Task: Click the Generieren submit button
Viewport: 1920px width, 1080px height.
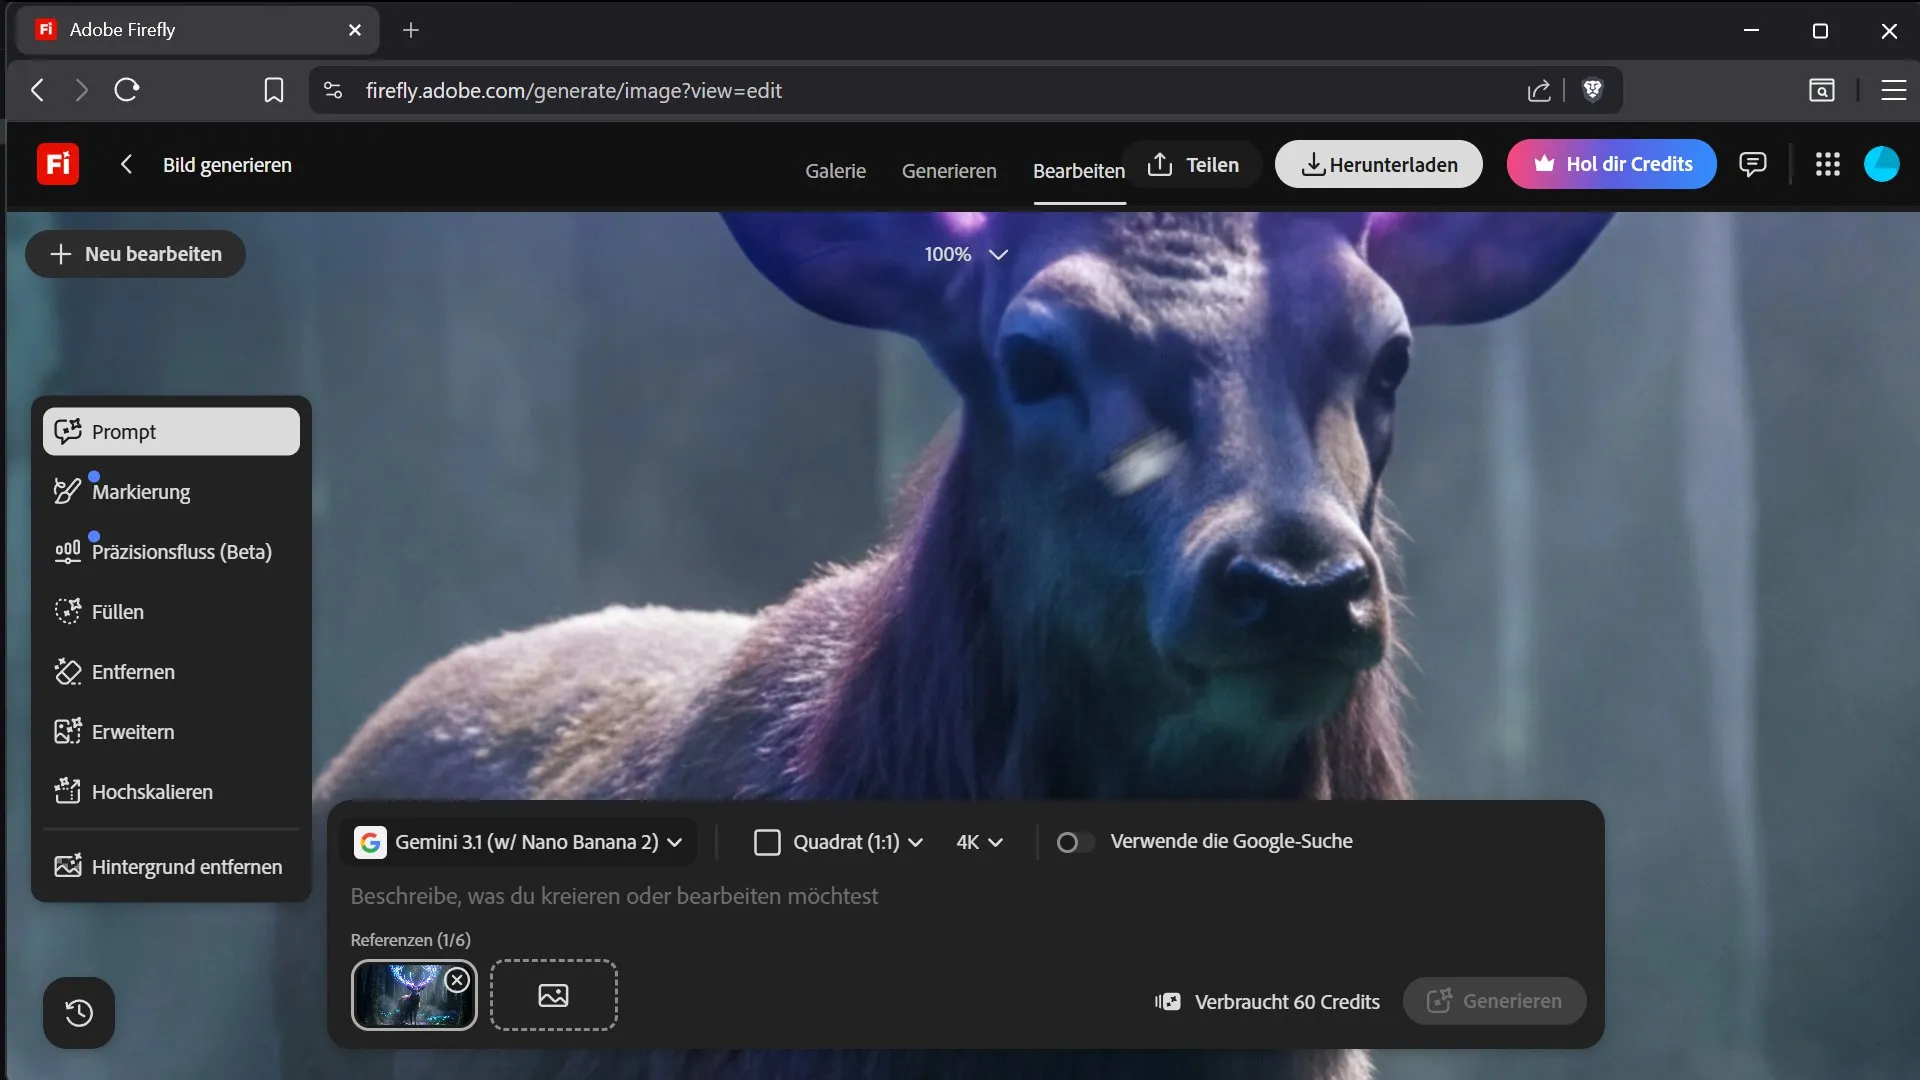Action: point(1494,1001)
